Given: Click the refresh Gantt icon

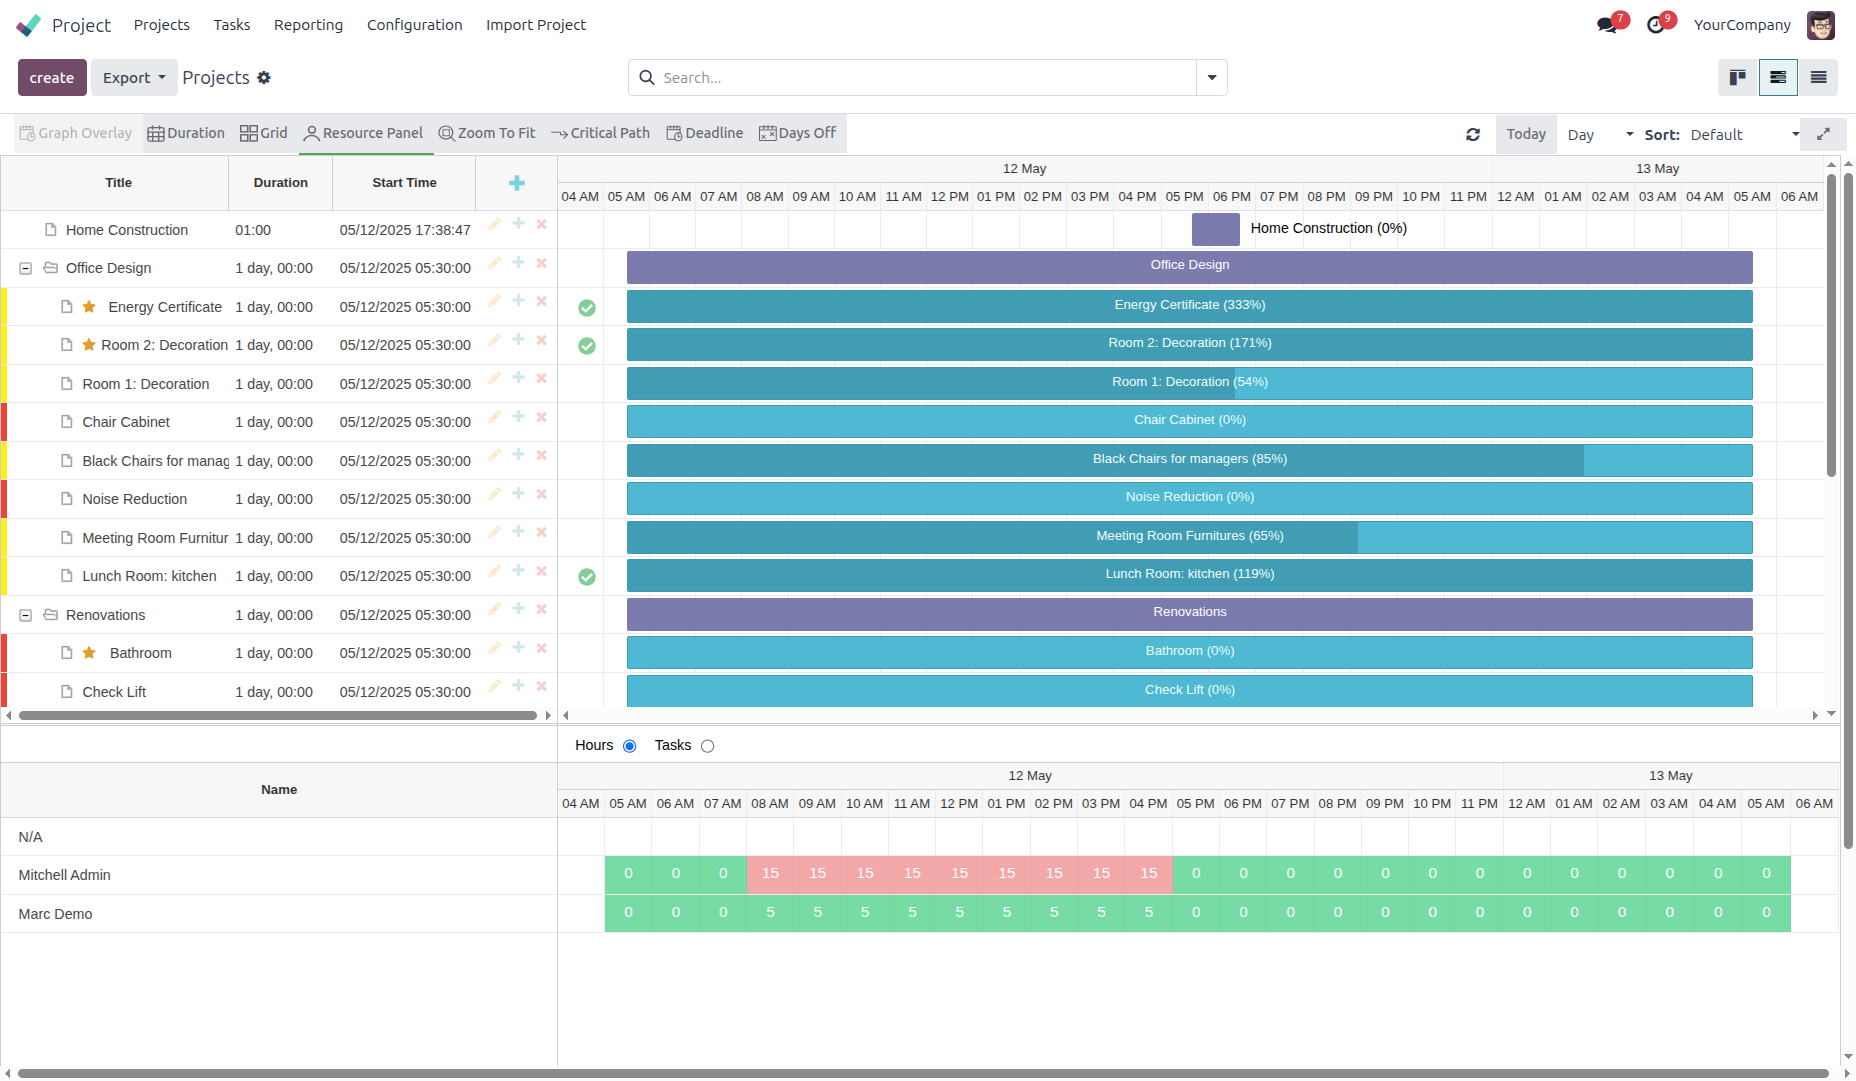Looking at the screenshot, I should click(1473, 135).
